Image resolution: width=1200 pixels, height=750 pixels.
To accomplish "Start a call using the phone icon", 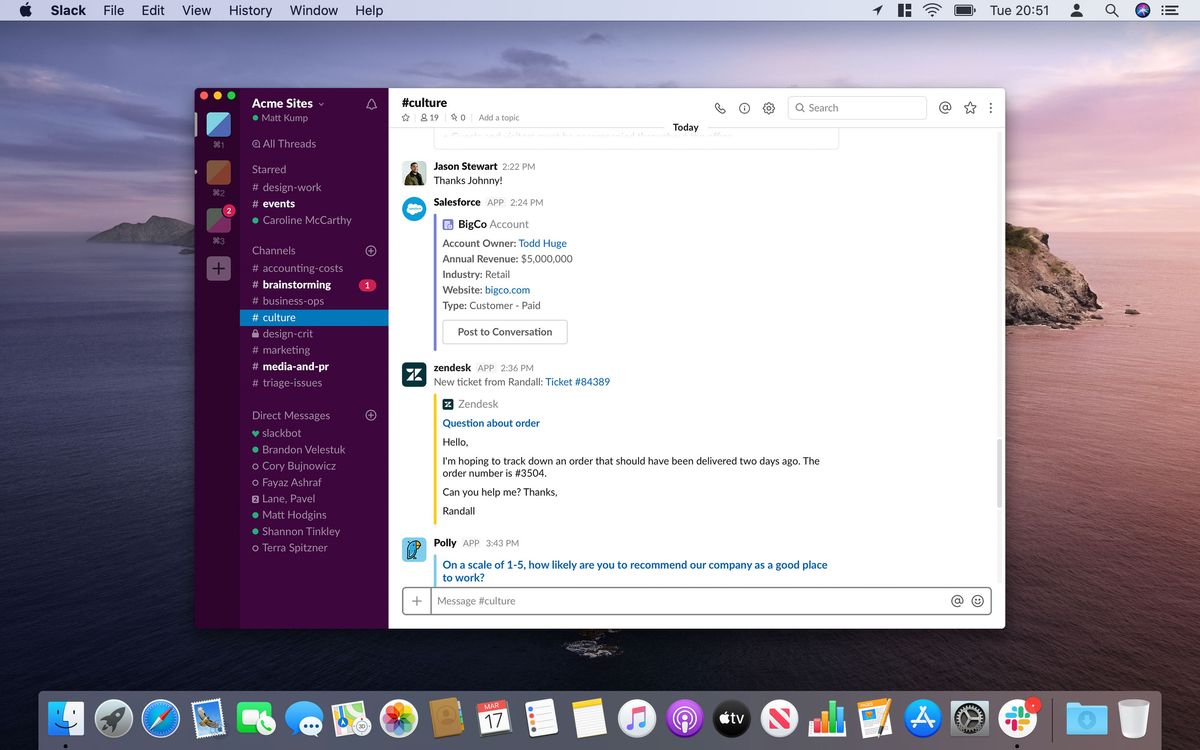I will point(719,107).
